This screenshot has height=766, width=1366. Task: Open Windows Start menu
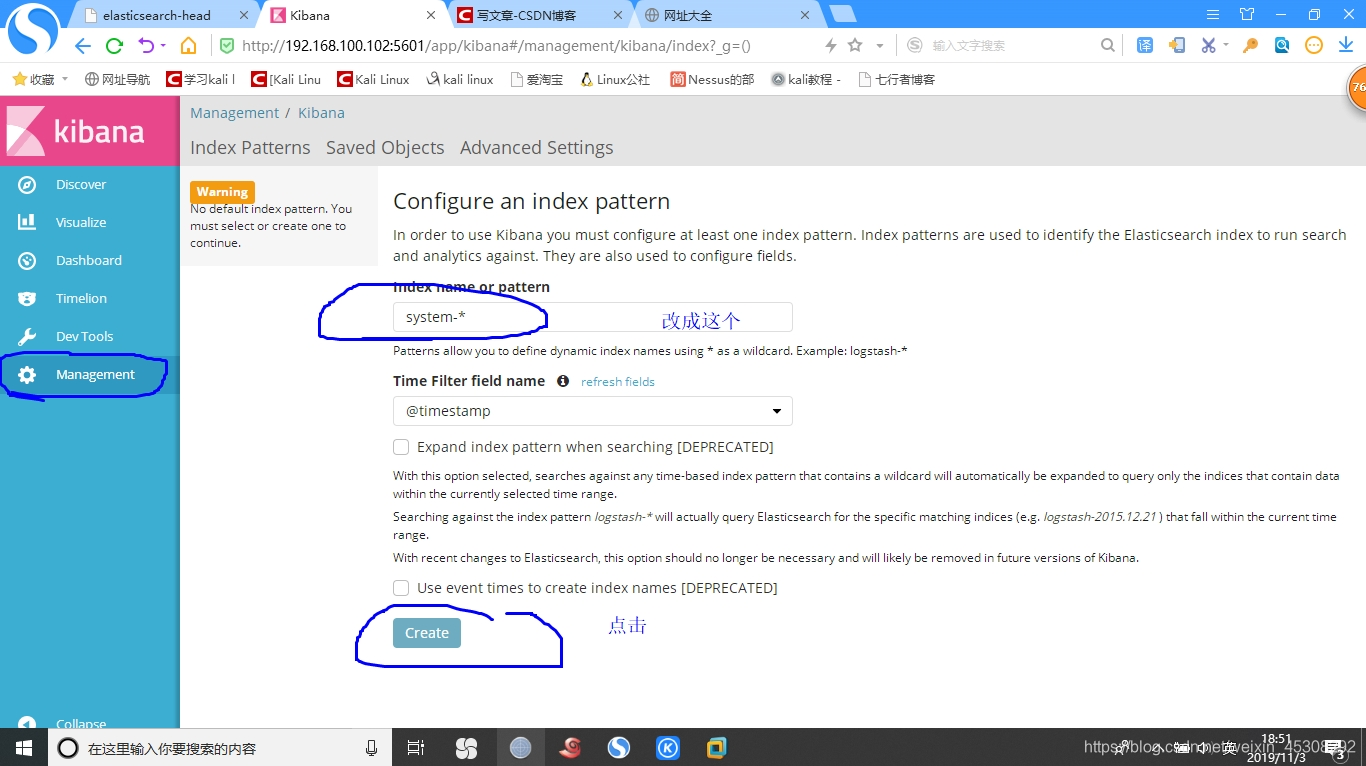click(x=23, y=747)
